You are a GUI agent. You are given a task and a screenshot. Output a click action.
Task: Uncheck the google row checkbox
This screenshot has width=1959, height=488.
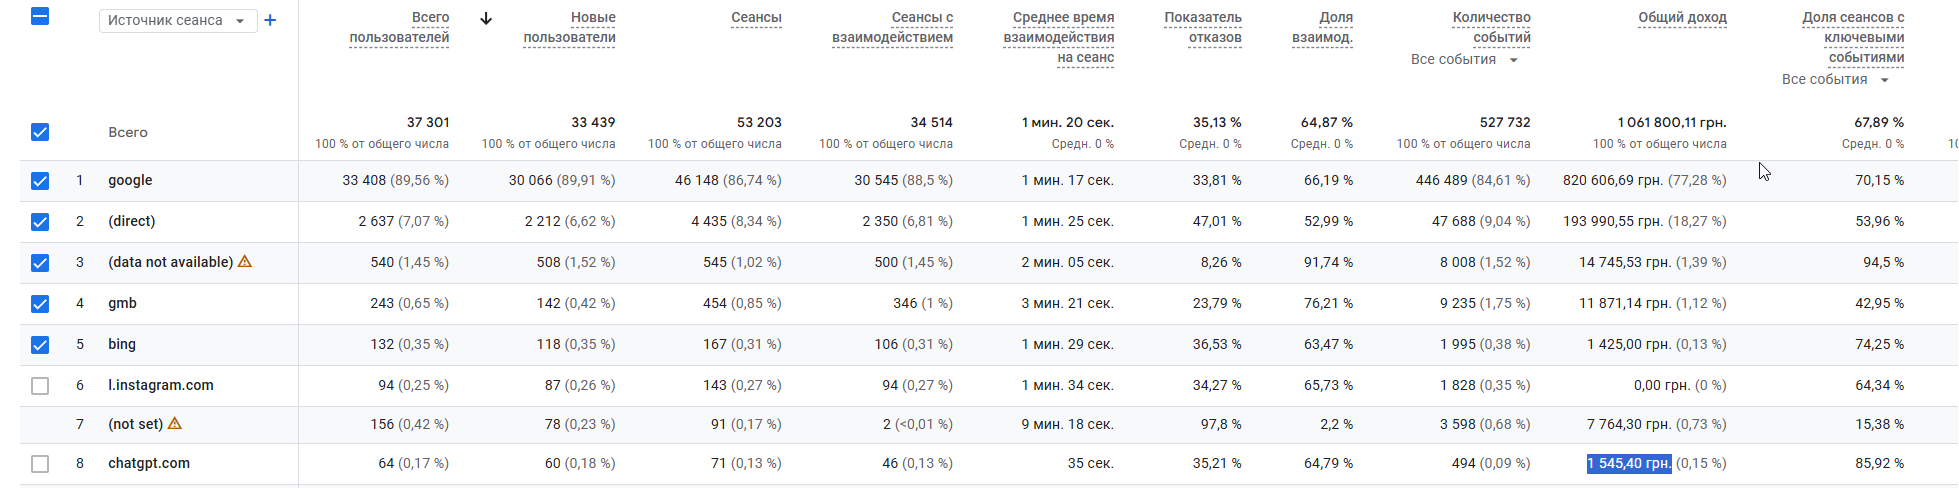[40, 181]
